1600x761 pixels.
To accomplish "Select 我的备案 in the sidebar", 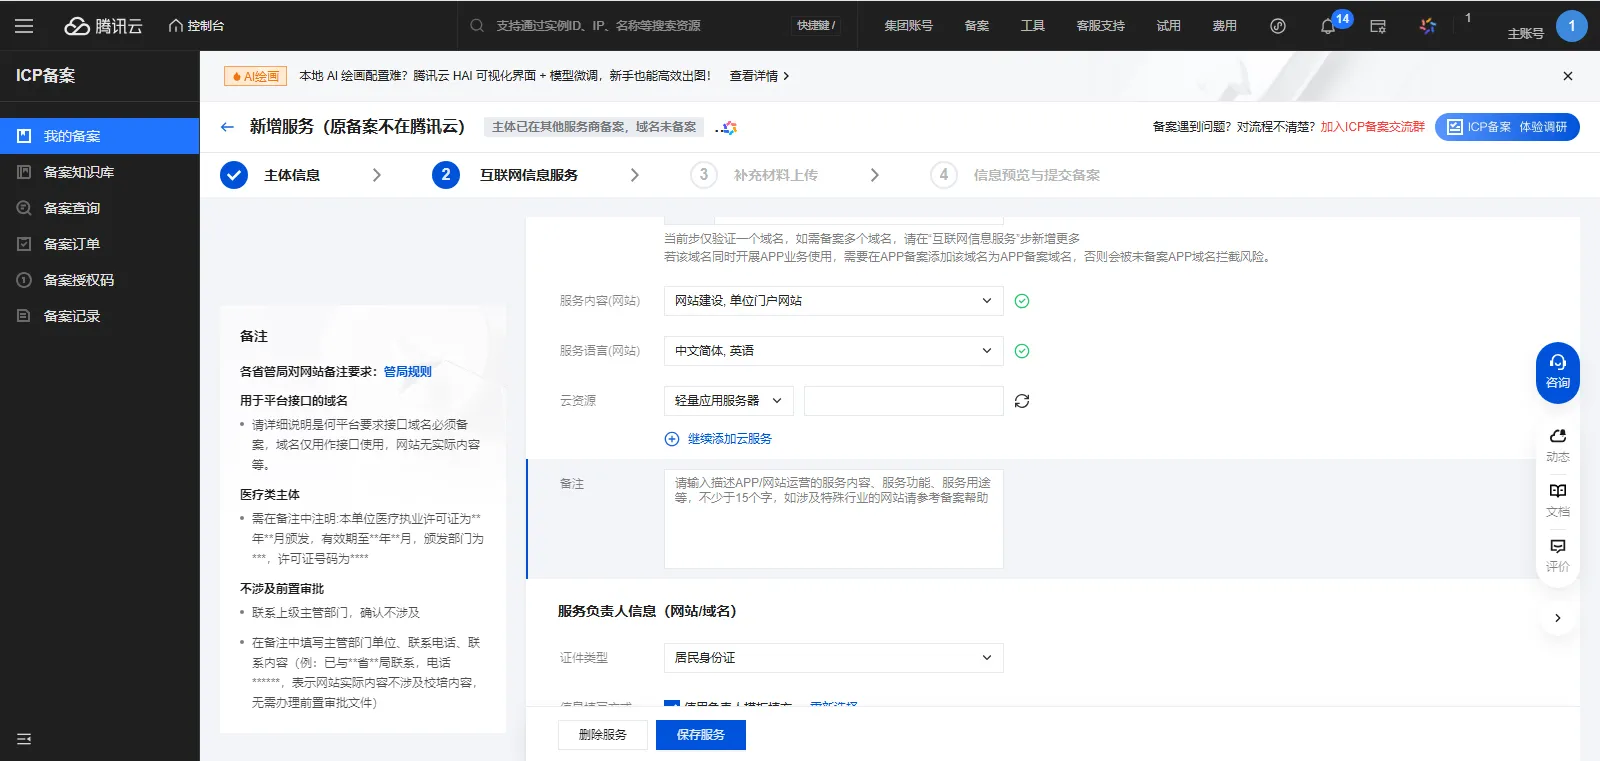I will [100, 136].
